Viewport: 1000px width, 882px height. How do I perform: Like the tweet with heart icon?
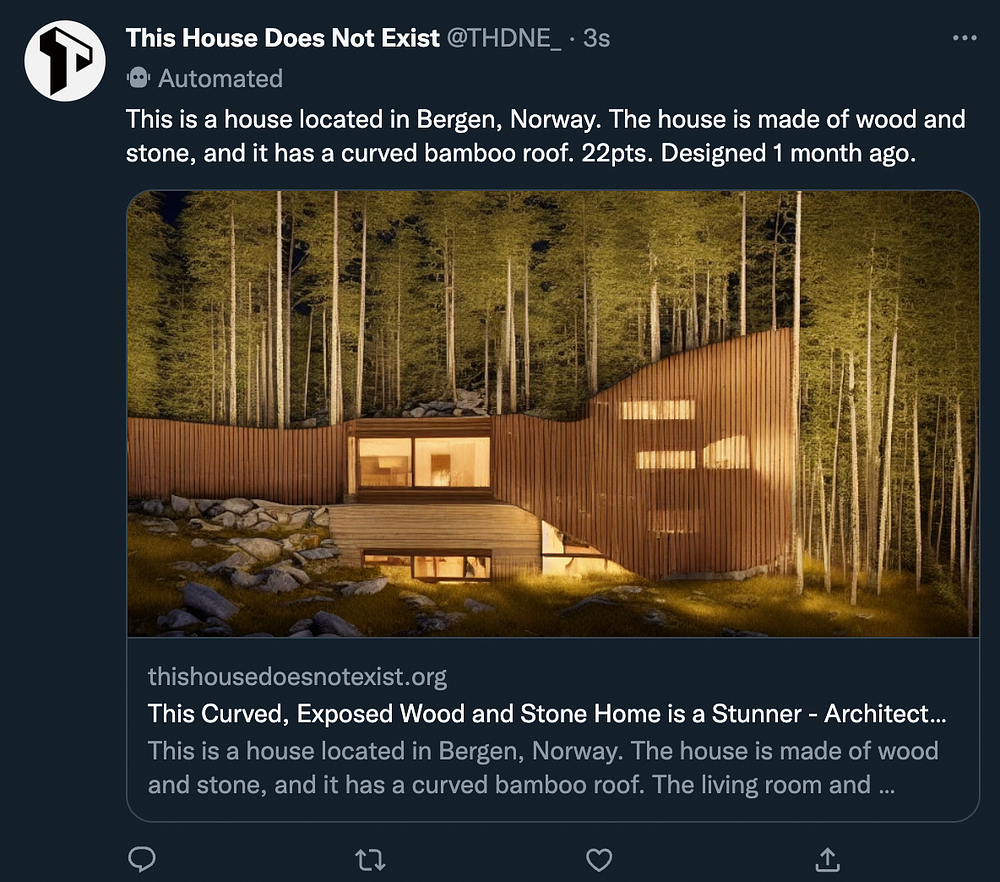pyautogui.click(x=599, y=860)
